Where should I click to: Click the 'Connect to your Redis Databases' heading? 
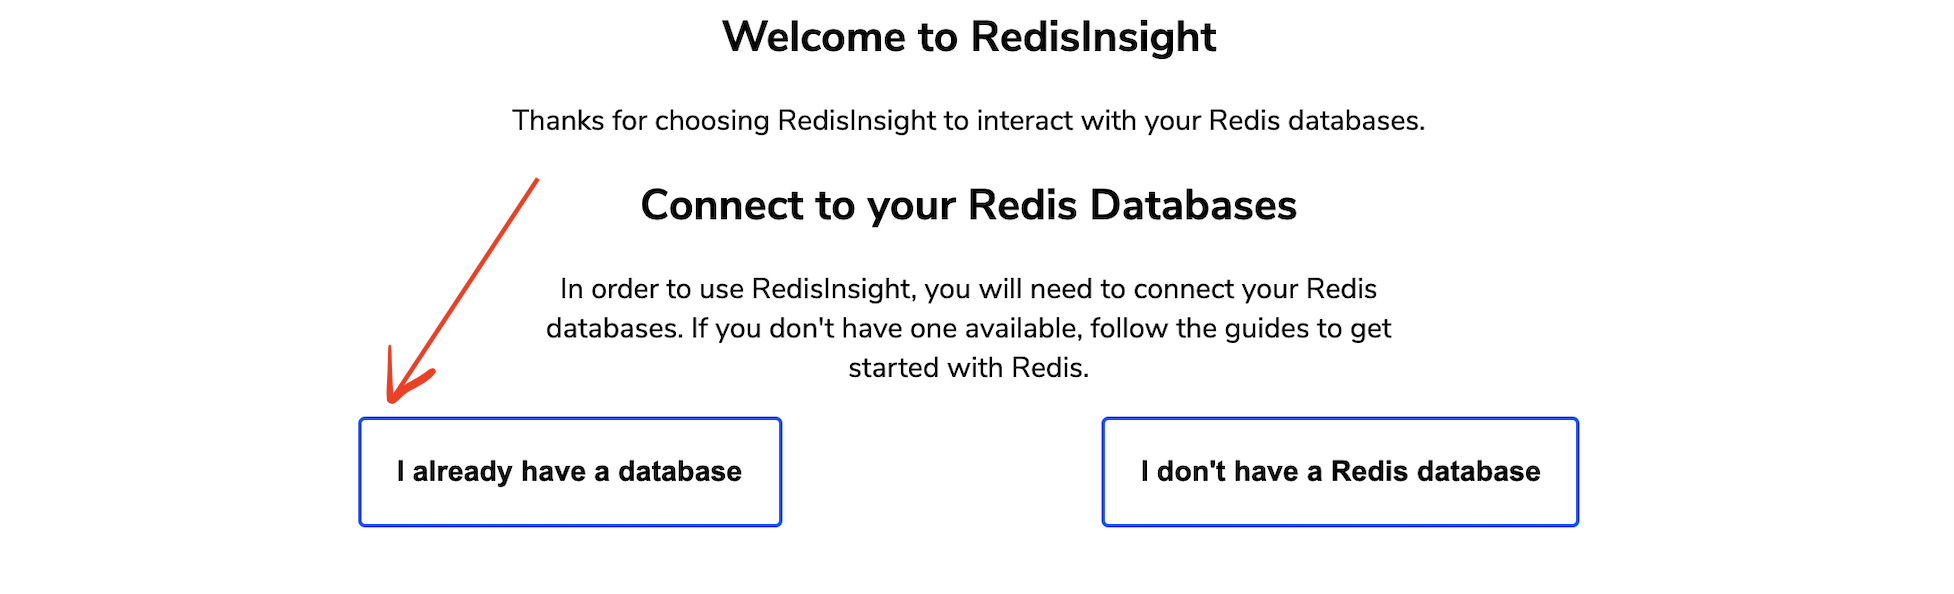[969, 205]
